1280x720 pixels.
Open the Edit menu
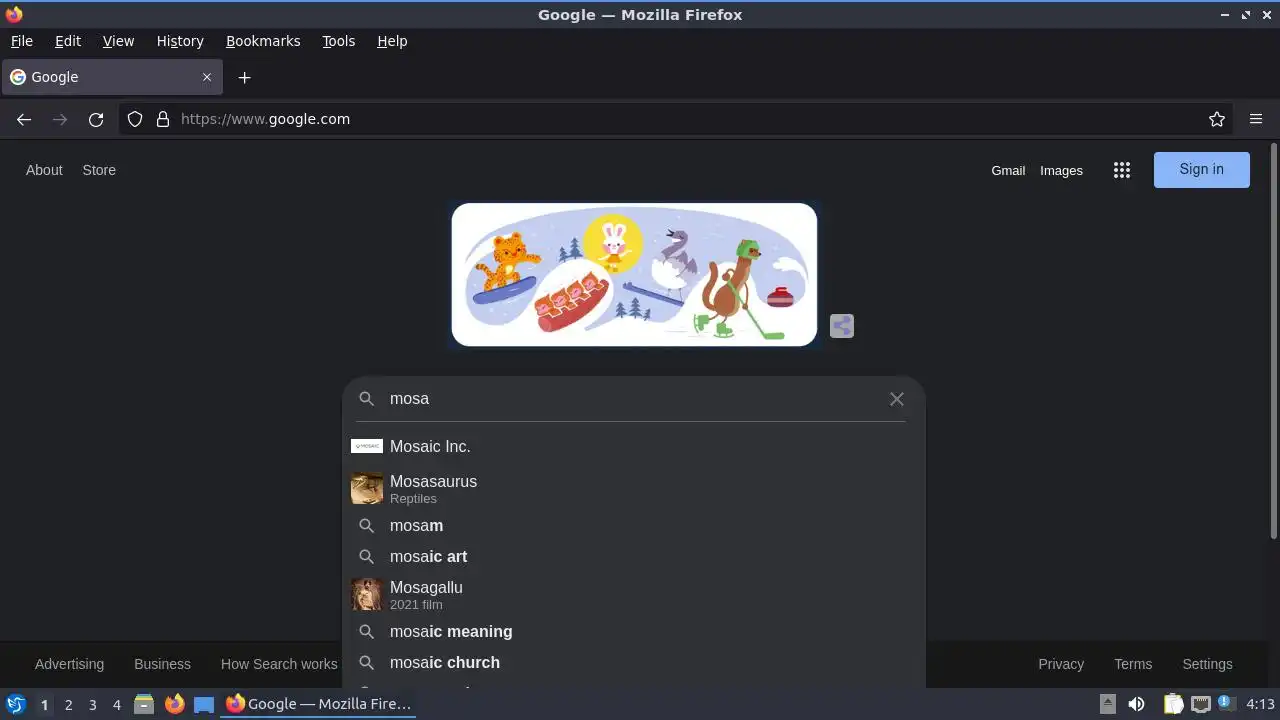coord(68,41)
